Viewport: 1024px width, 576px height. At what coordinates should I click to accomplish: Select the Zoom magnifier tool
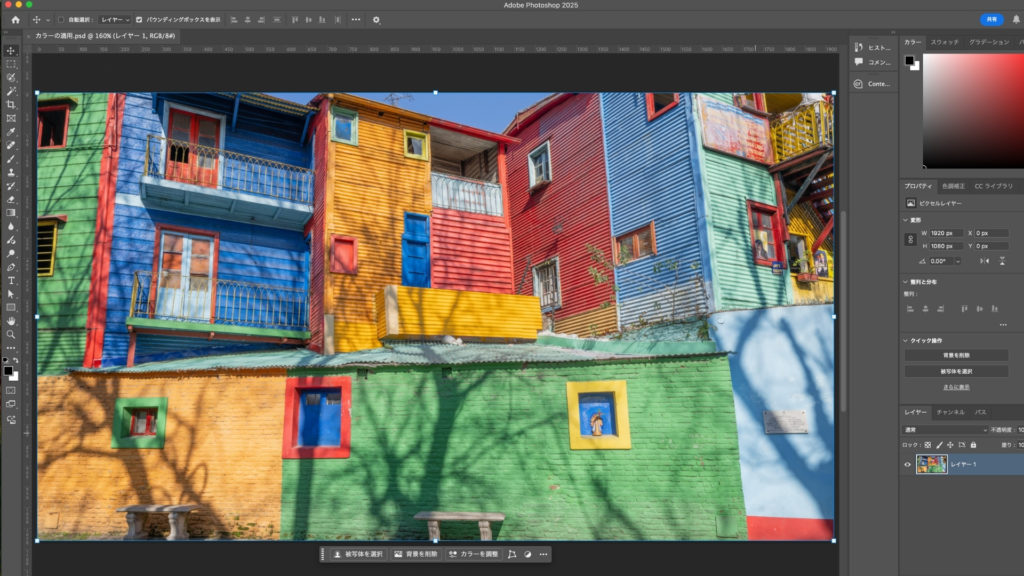point(11,335)
